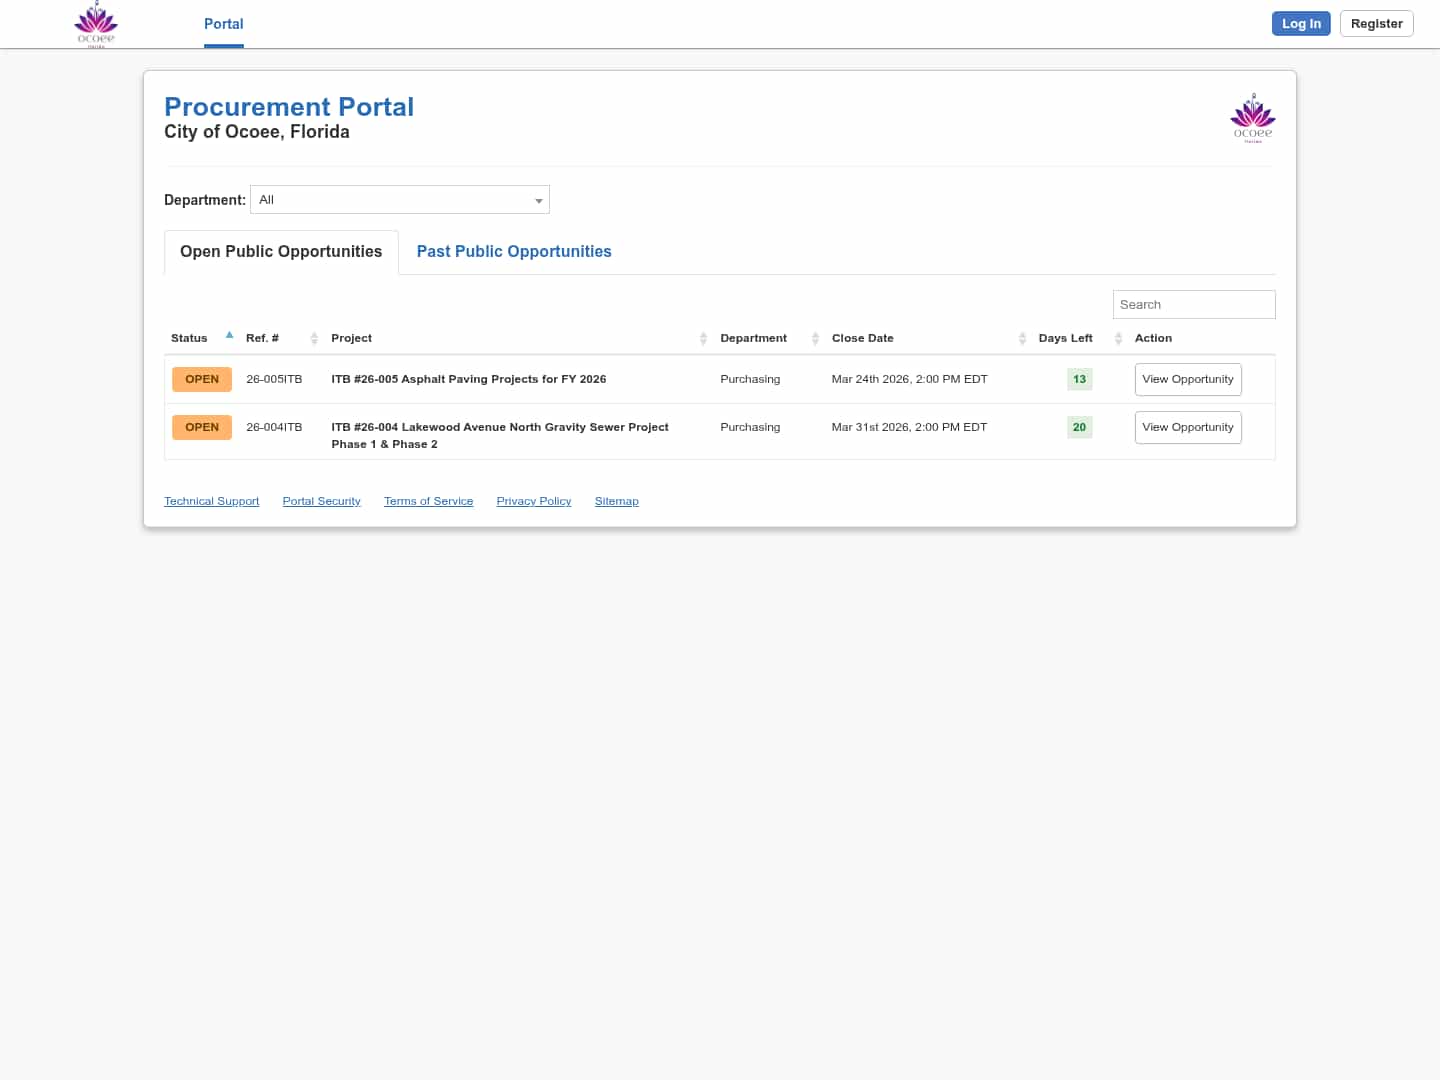
Task: Click the Ocoee logo beside portal title
Action: 1252,118
